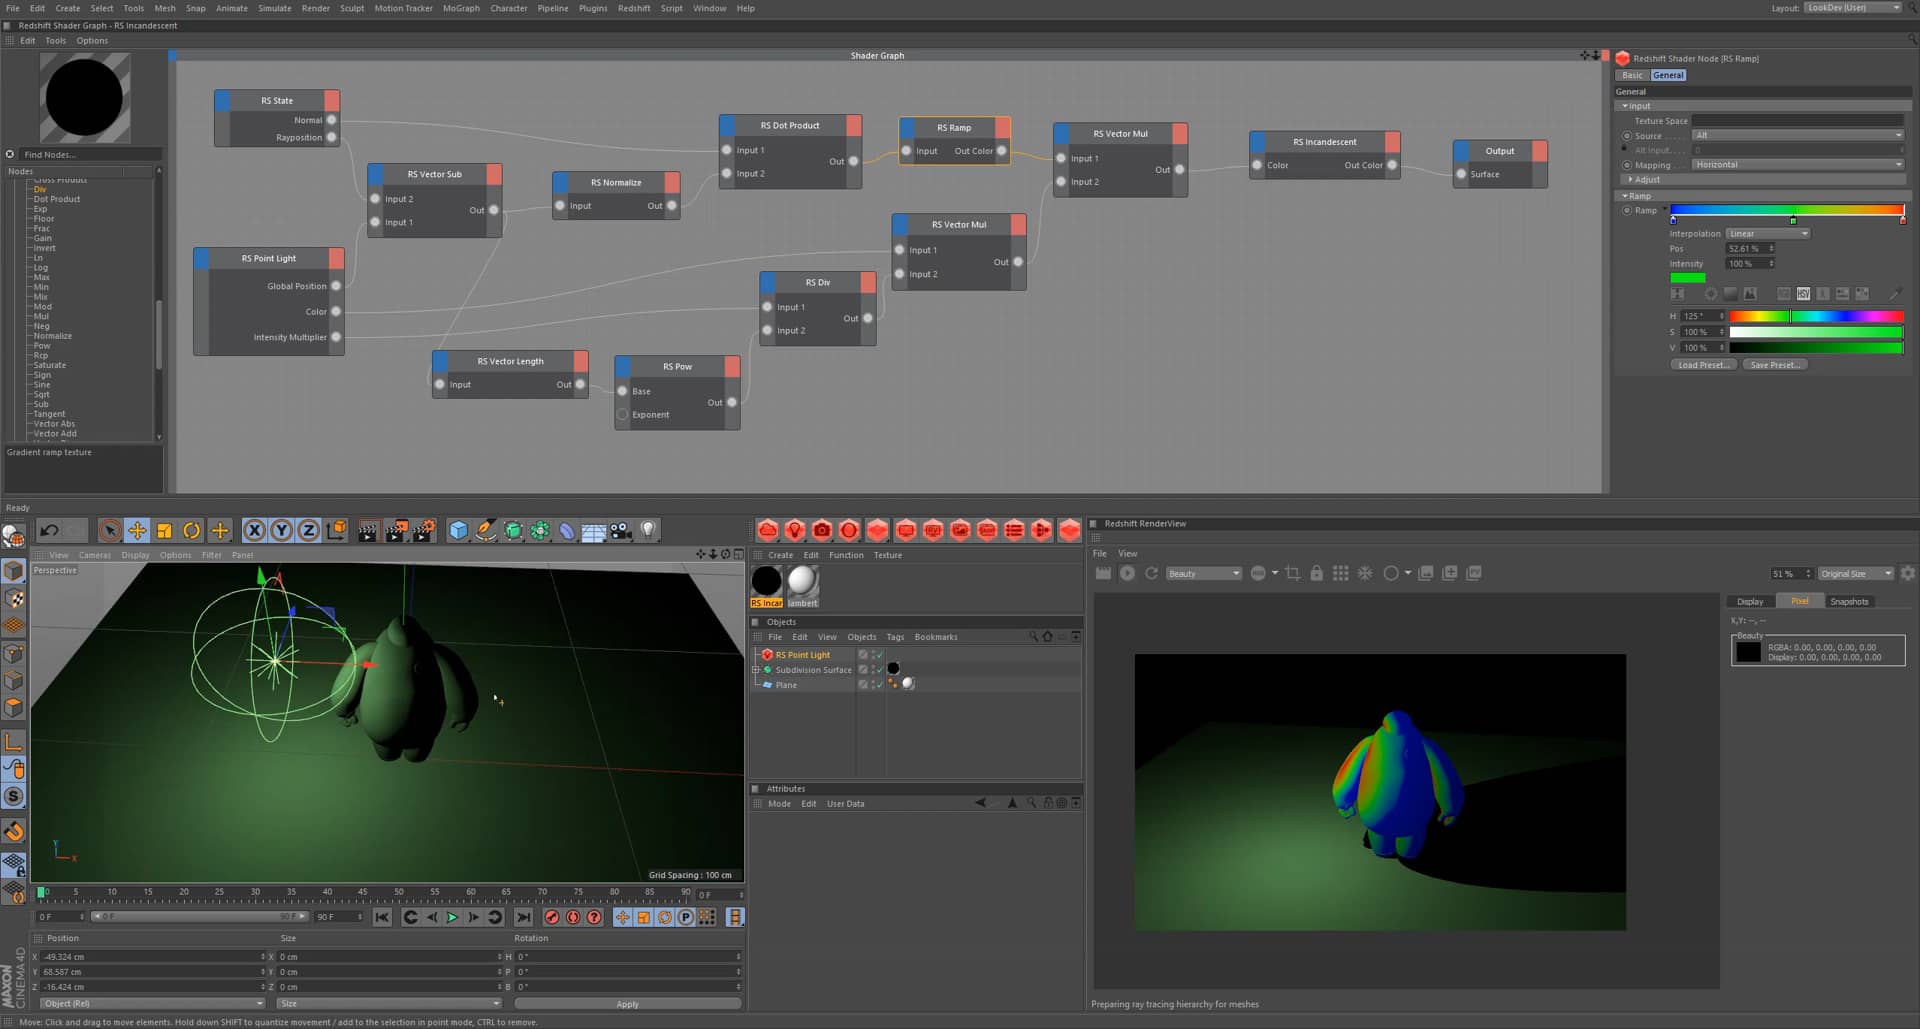Refresh the Redshift RenderView

(1151, 573)
